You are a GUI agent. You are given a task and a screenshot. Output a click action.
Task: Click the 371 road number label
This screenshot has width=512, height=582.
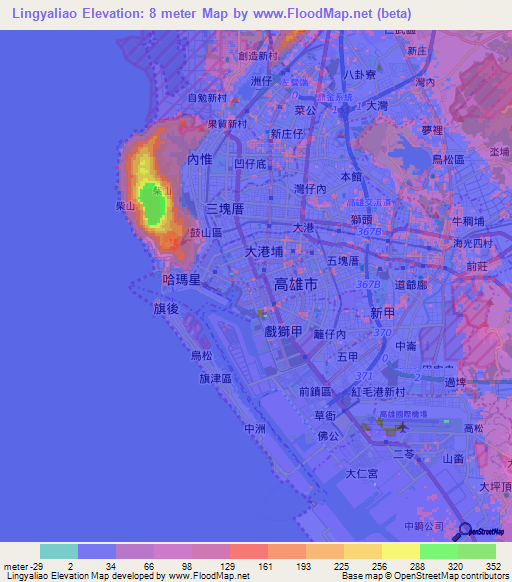[364, 376]
